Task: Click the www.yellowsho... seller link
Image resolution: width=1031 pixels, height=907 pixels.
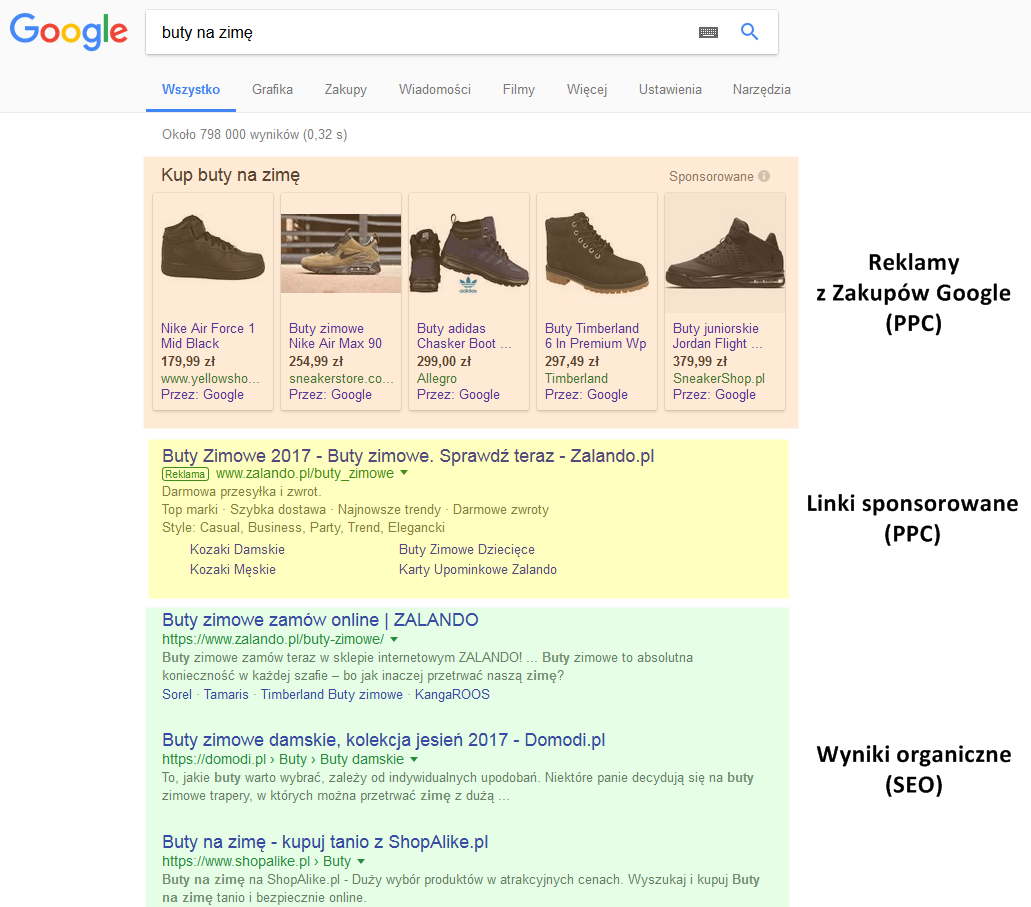Action: pos(210,378)
